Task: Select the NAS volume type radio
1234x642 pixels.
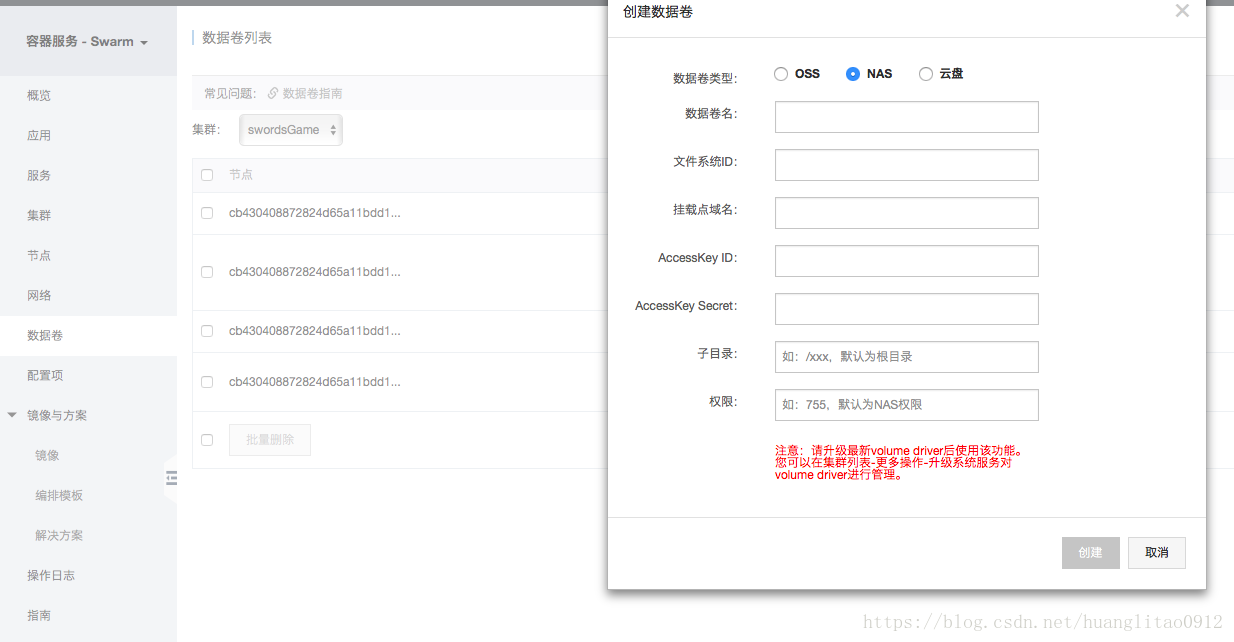Action: (x=853, y=74)
